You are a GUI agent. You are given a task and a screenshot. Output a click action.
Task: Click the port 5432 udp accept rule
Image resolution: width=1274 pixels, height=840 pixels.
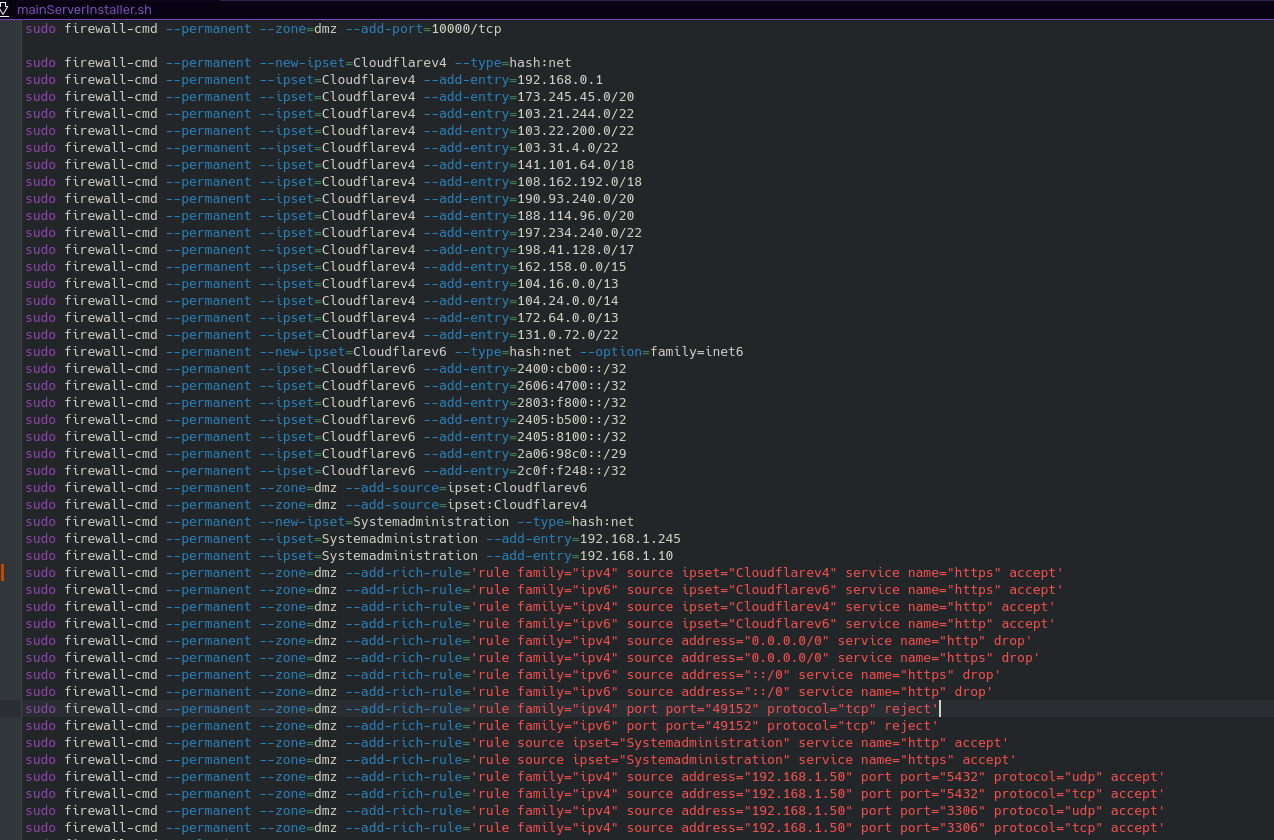point(595,777)
